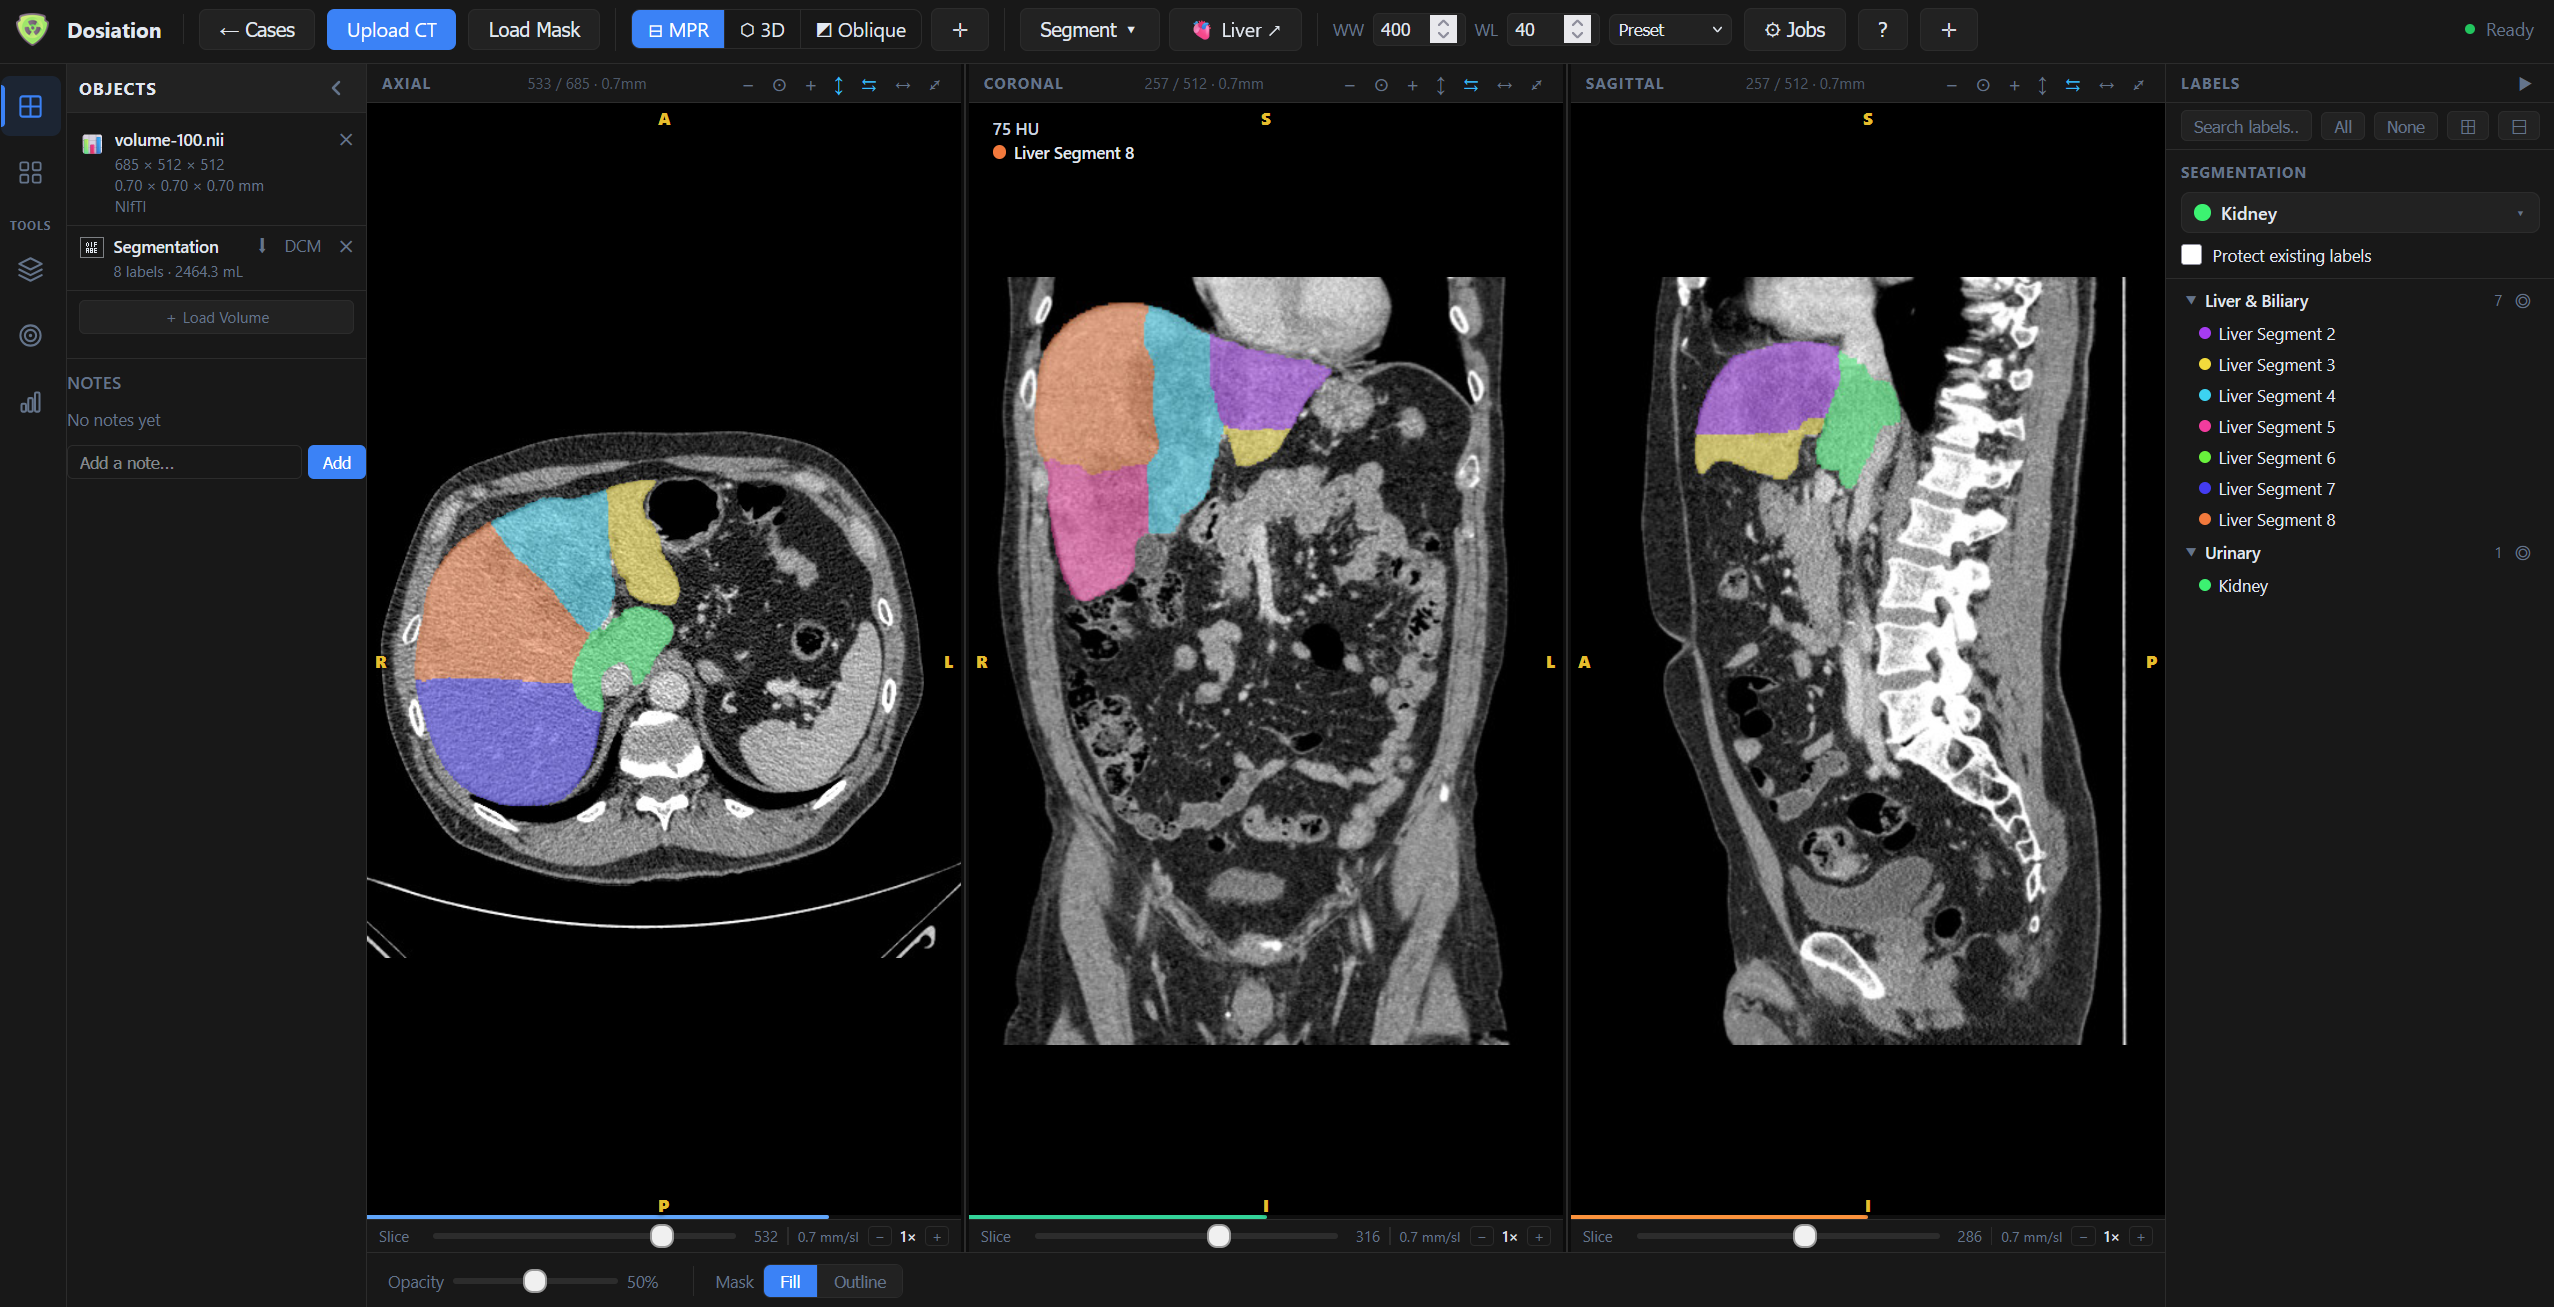2554x1307 pixels.
Task: Reset zoom in the Coronal view
Action: coord(1381,85)
